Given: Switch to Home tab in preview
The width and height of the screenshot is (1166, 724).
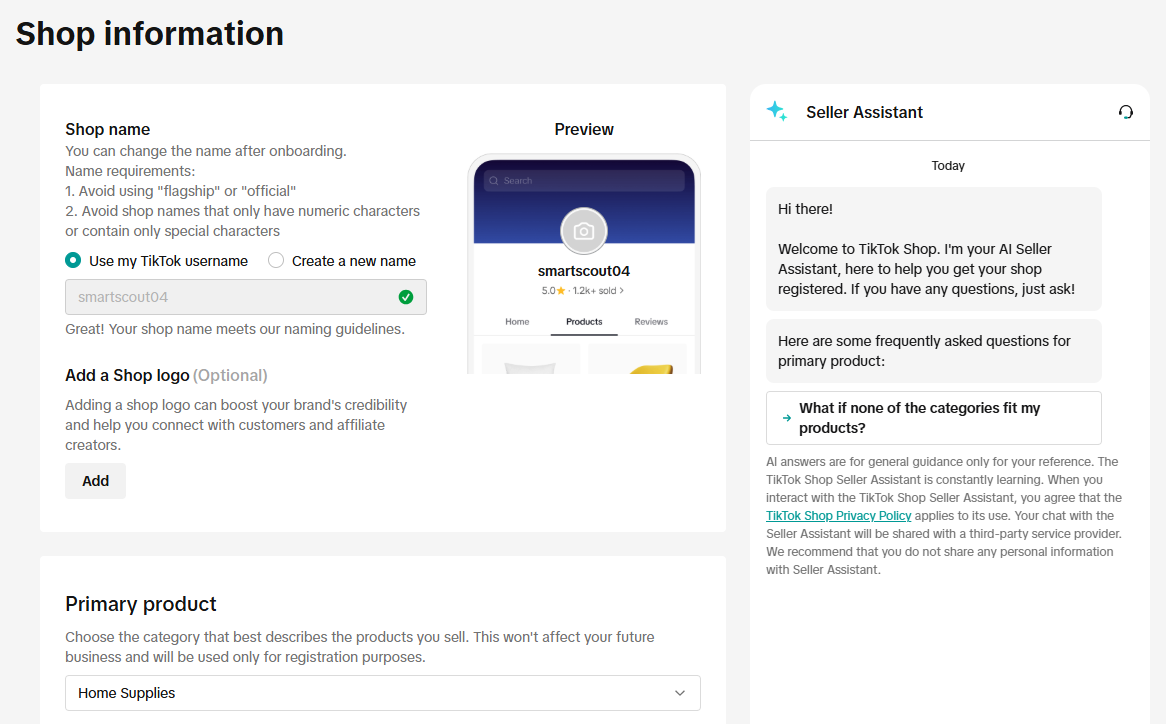Looking at the screenshot, I should [x=518, y=322].
